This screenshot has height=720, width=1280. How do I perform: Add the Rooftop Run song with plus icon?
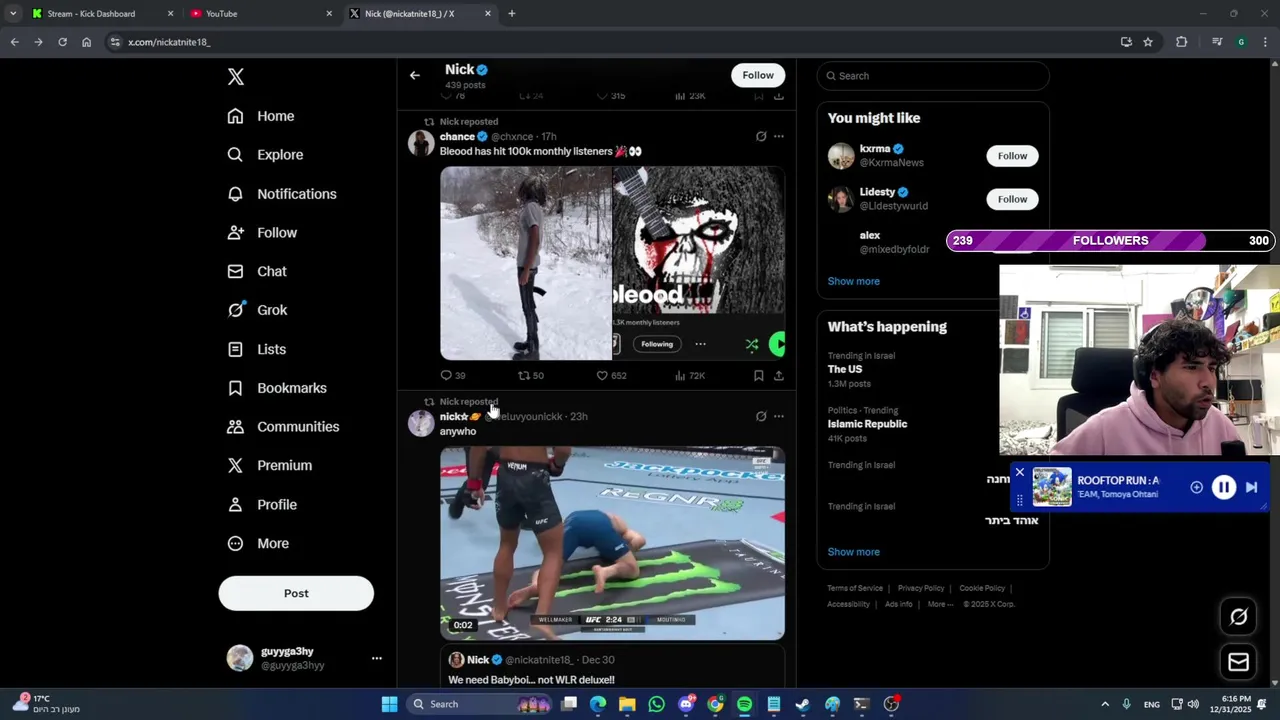tap(1196, 487)
